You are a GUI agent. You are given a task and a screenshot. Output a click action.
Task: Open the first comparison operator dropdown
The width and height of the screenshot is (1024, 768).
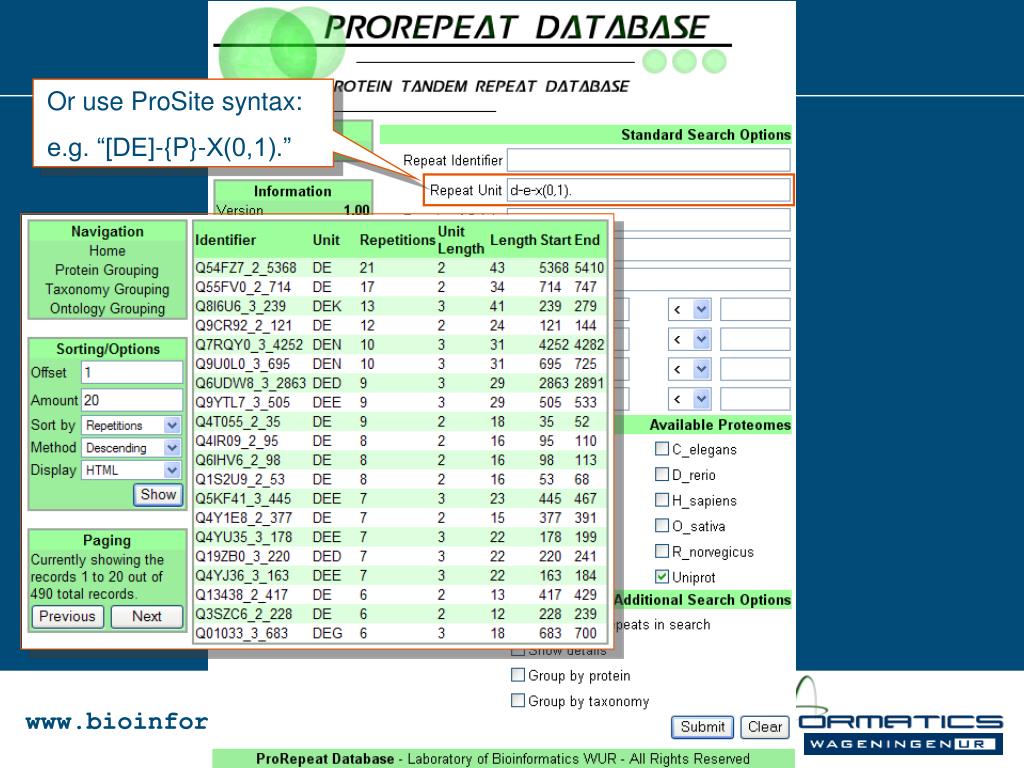coord(689,310)
